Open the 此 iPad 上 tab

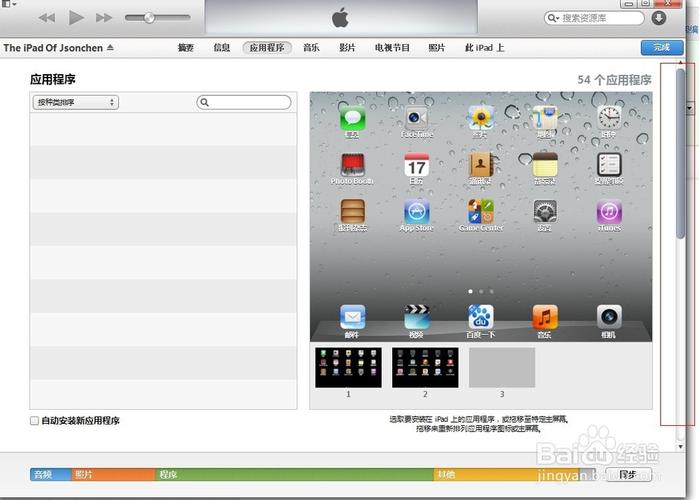click(485, 48)
